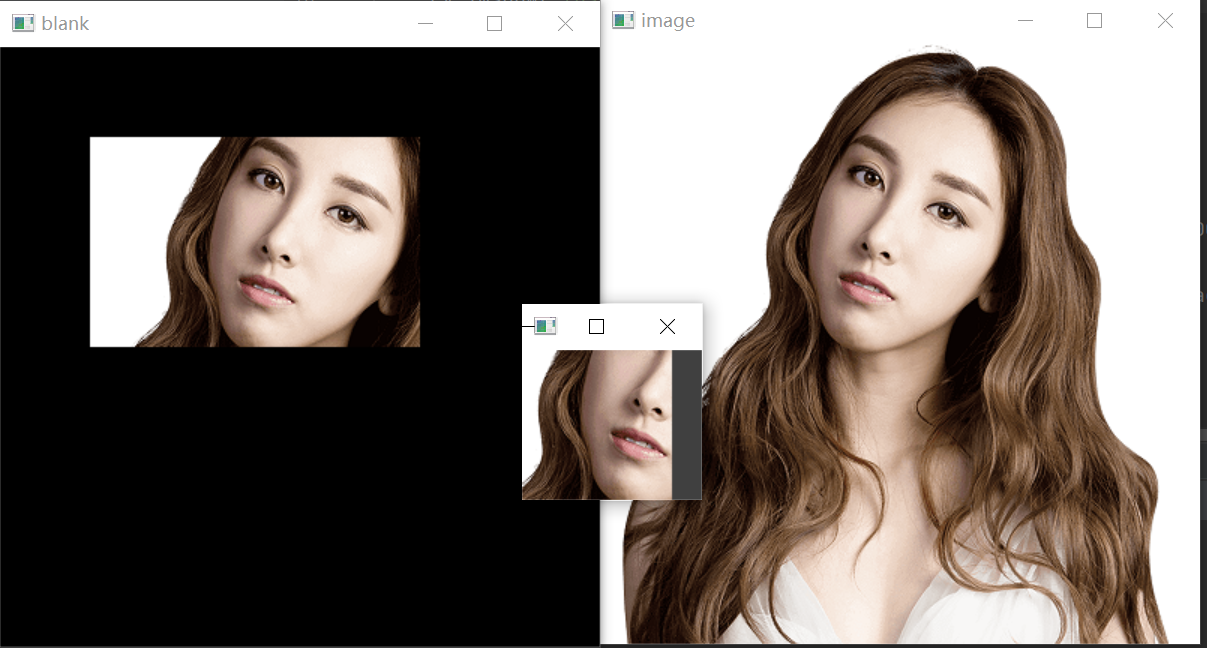1207x648 pixels.
Task: Select the "image" window title text
Action: 668,20
